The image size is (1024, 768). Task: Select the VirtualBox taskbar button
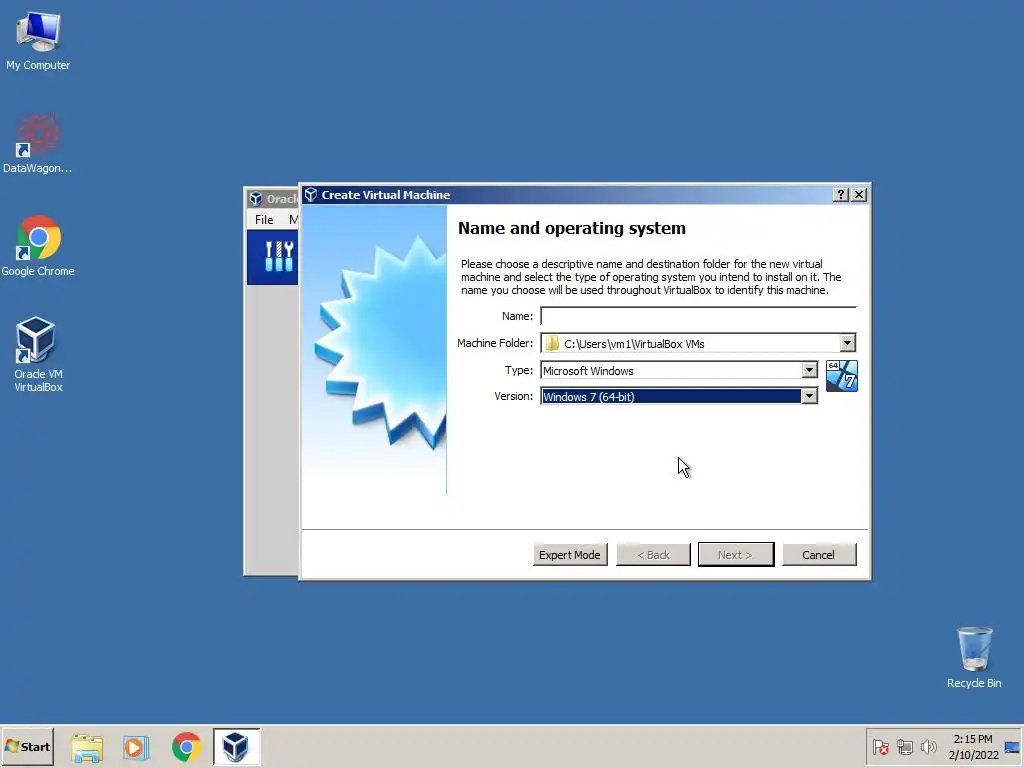point(236,747)
